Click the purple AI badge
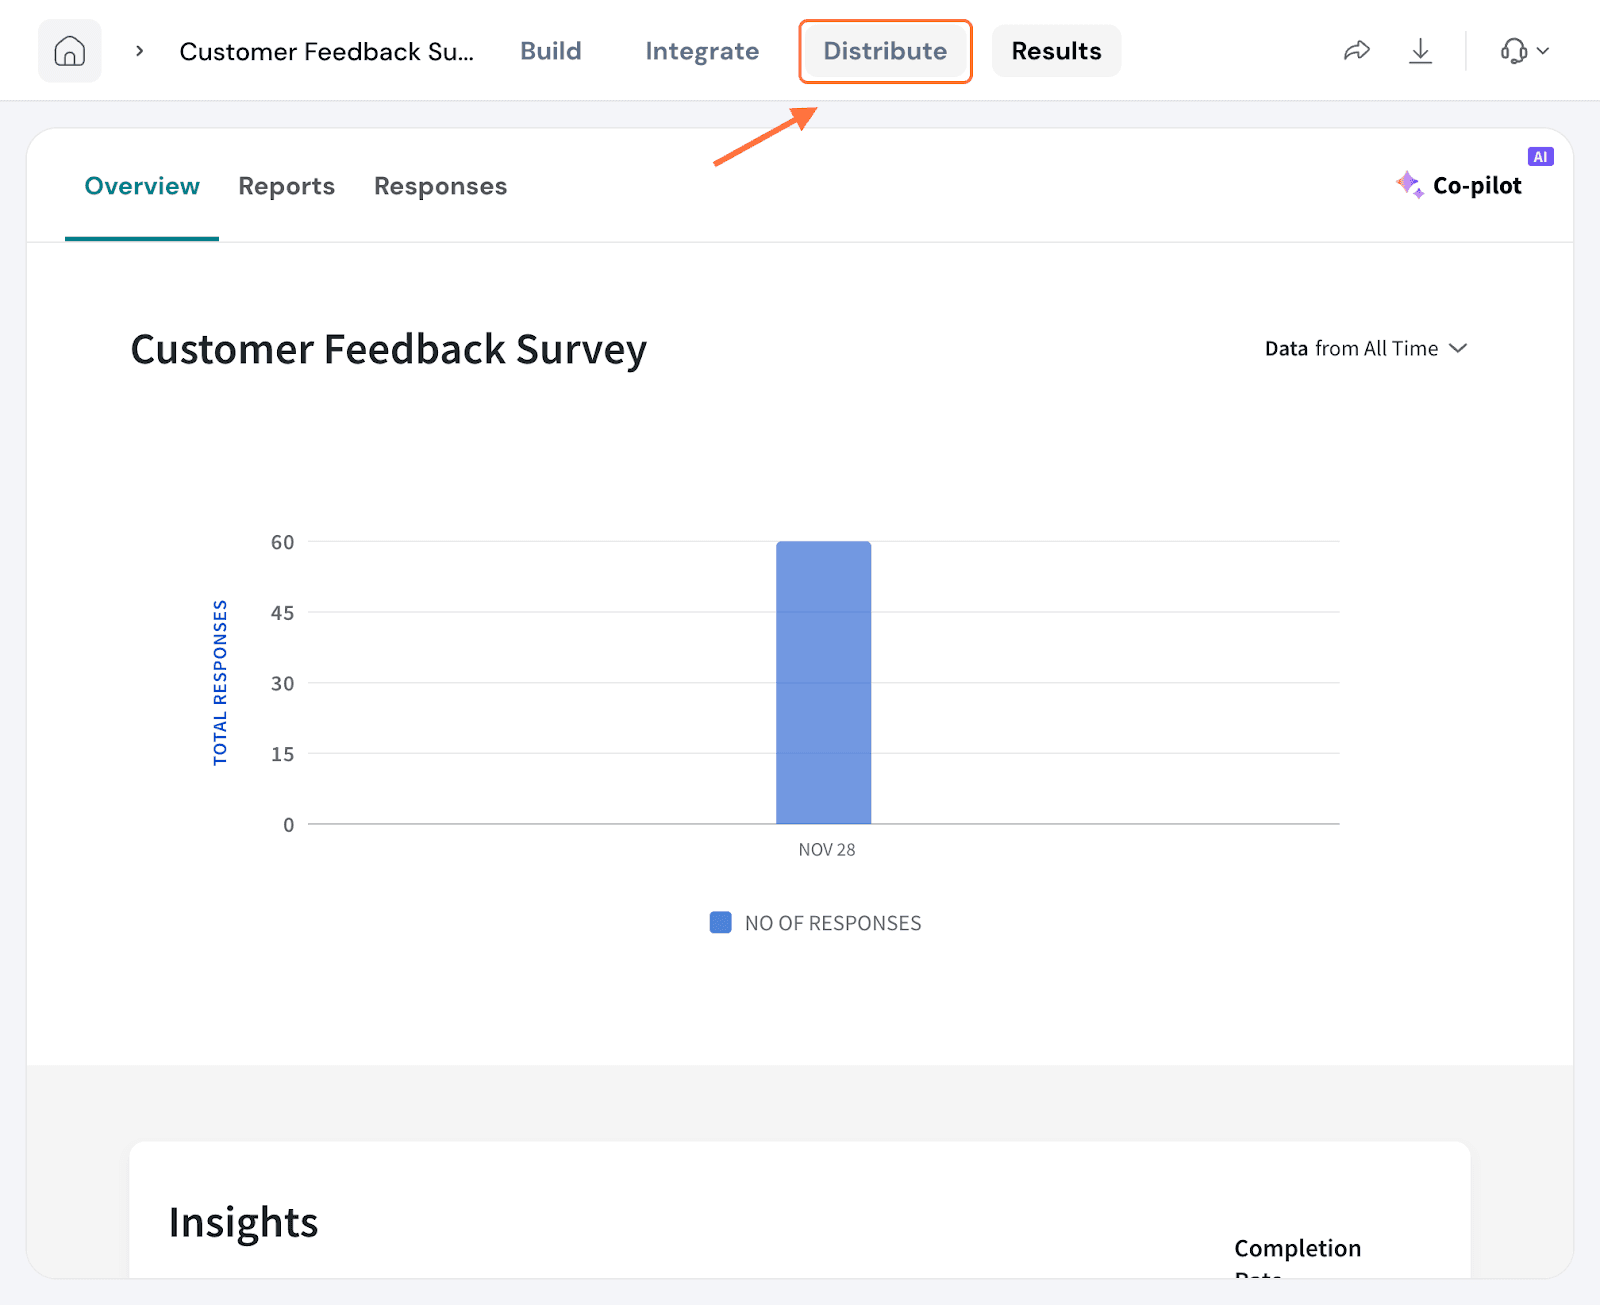This screenshot has height=1305, width=1600. 1540,157
